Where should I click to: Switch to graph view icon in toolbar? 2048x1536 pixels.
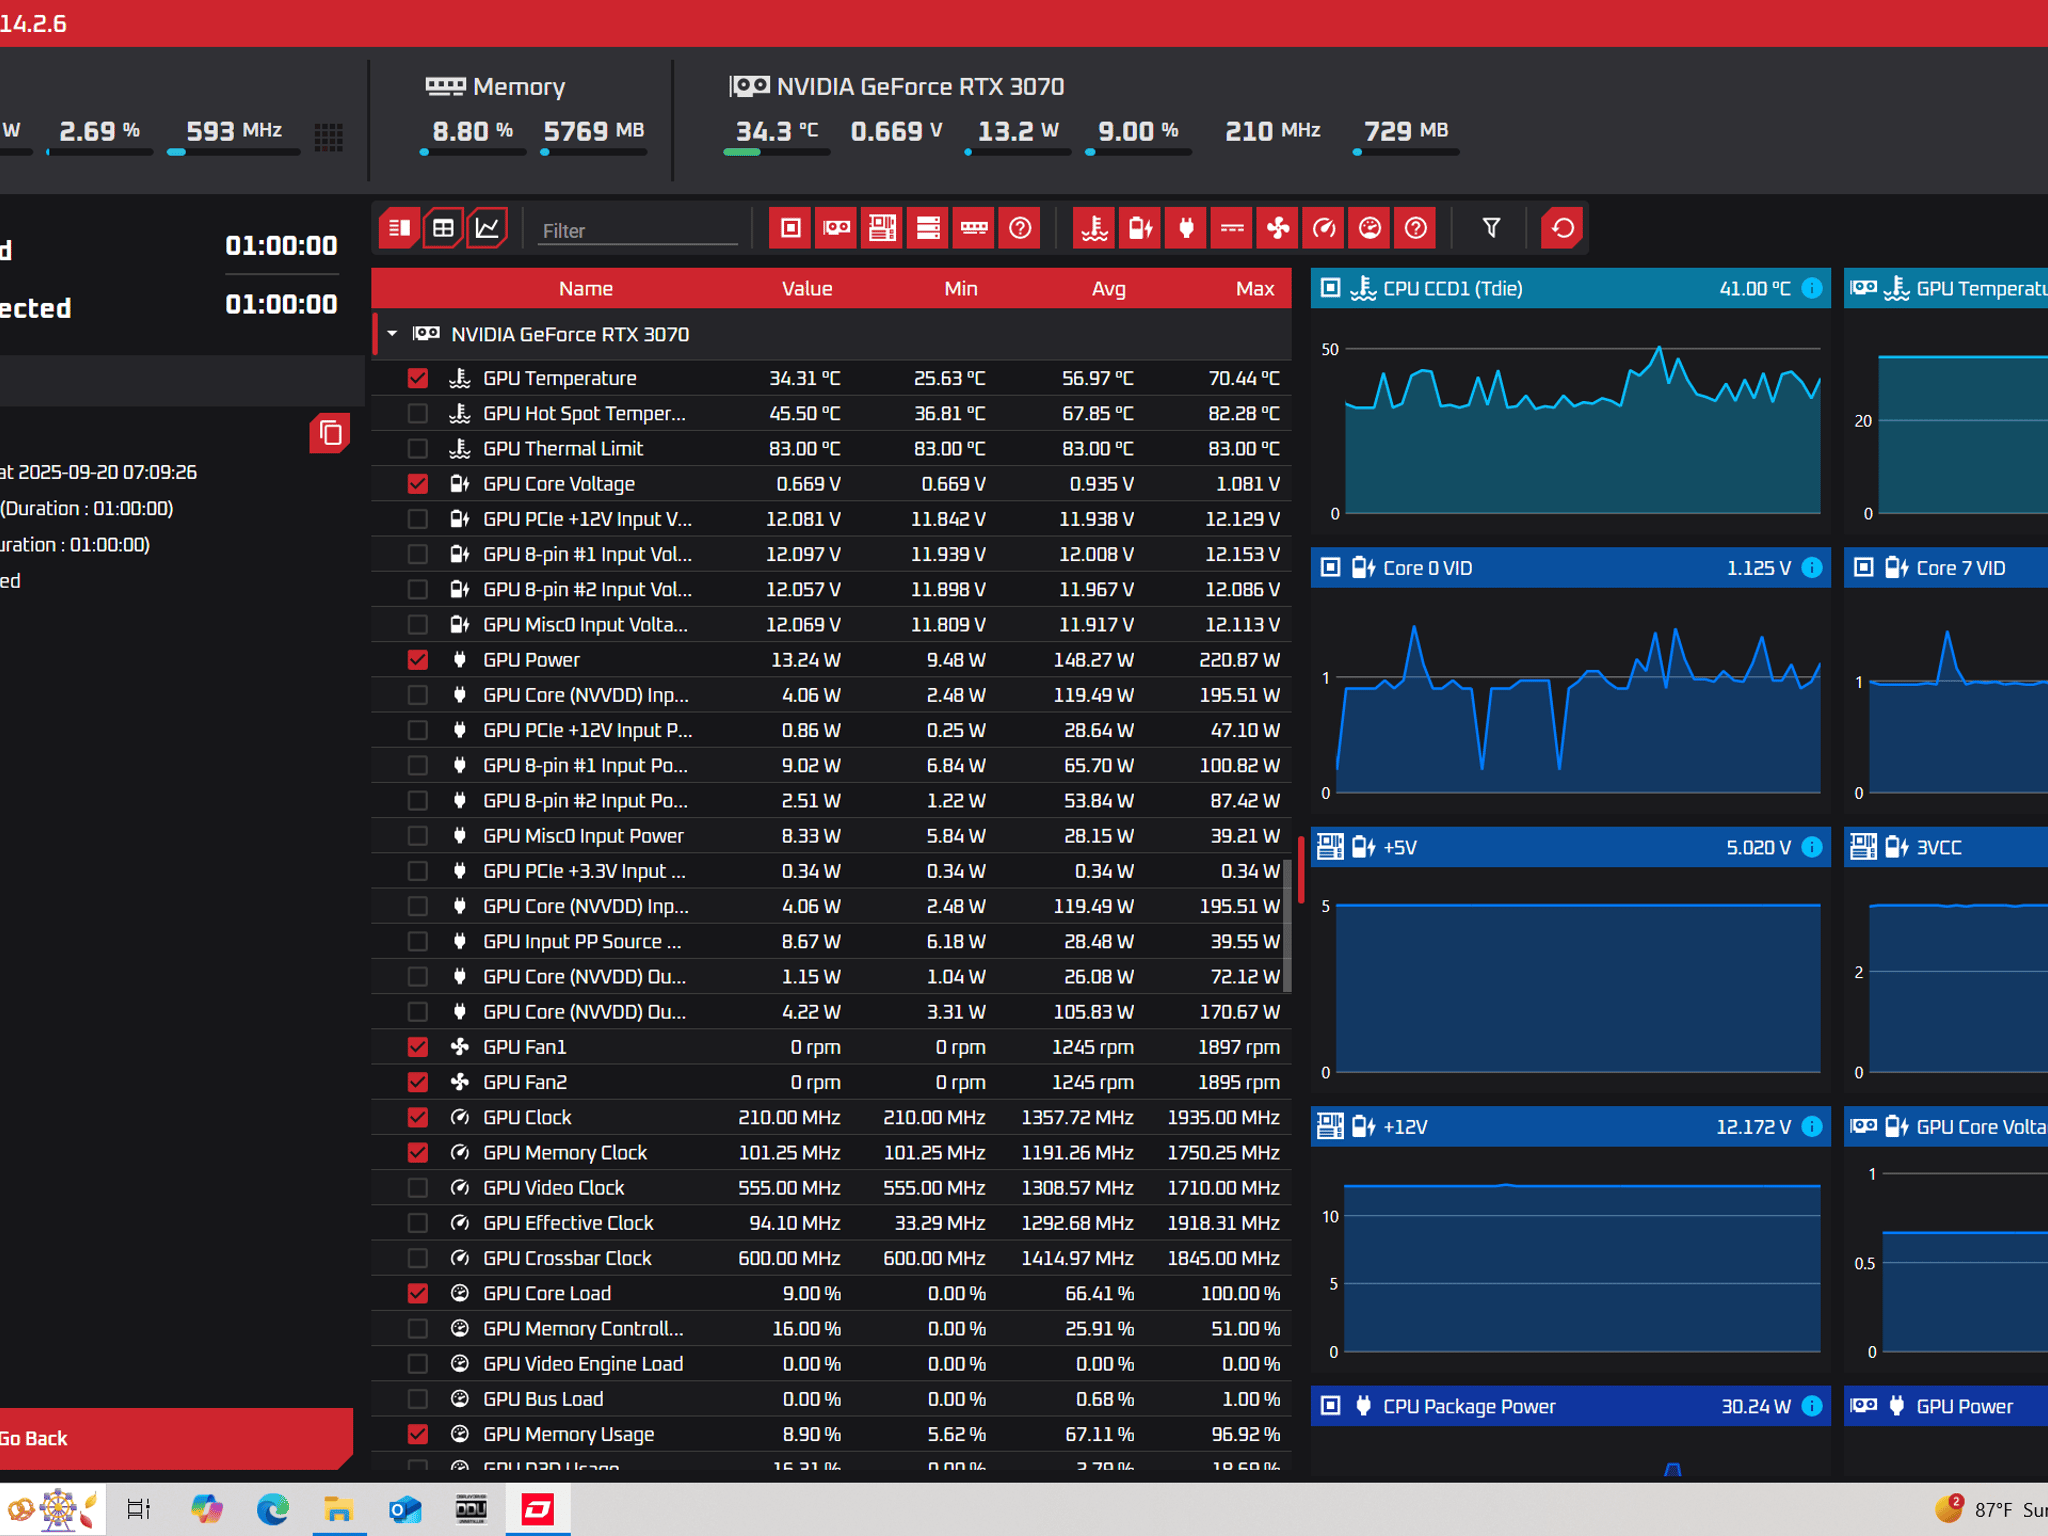[487, 228]
